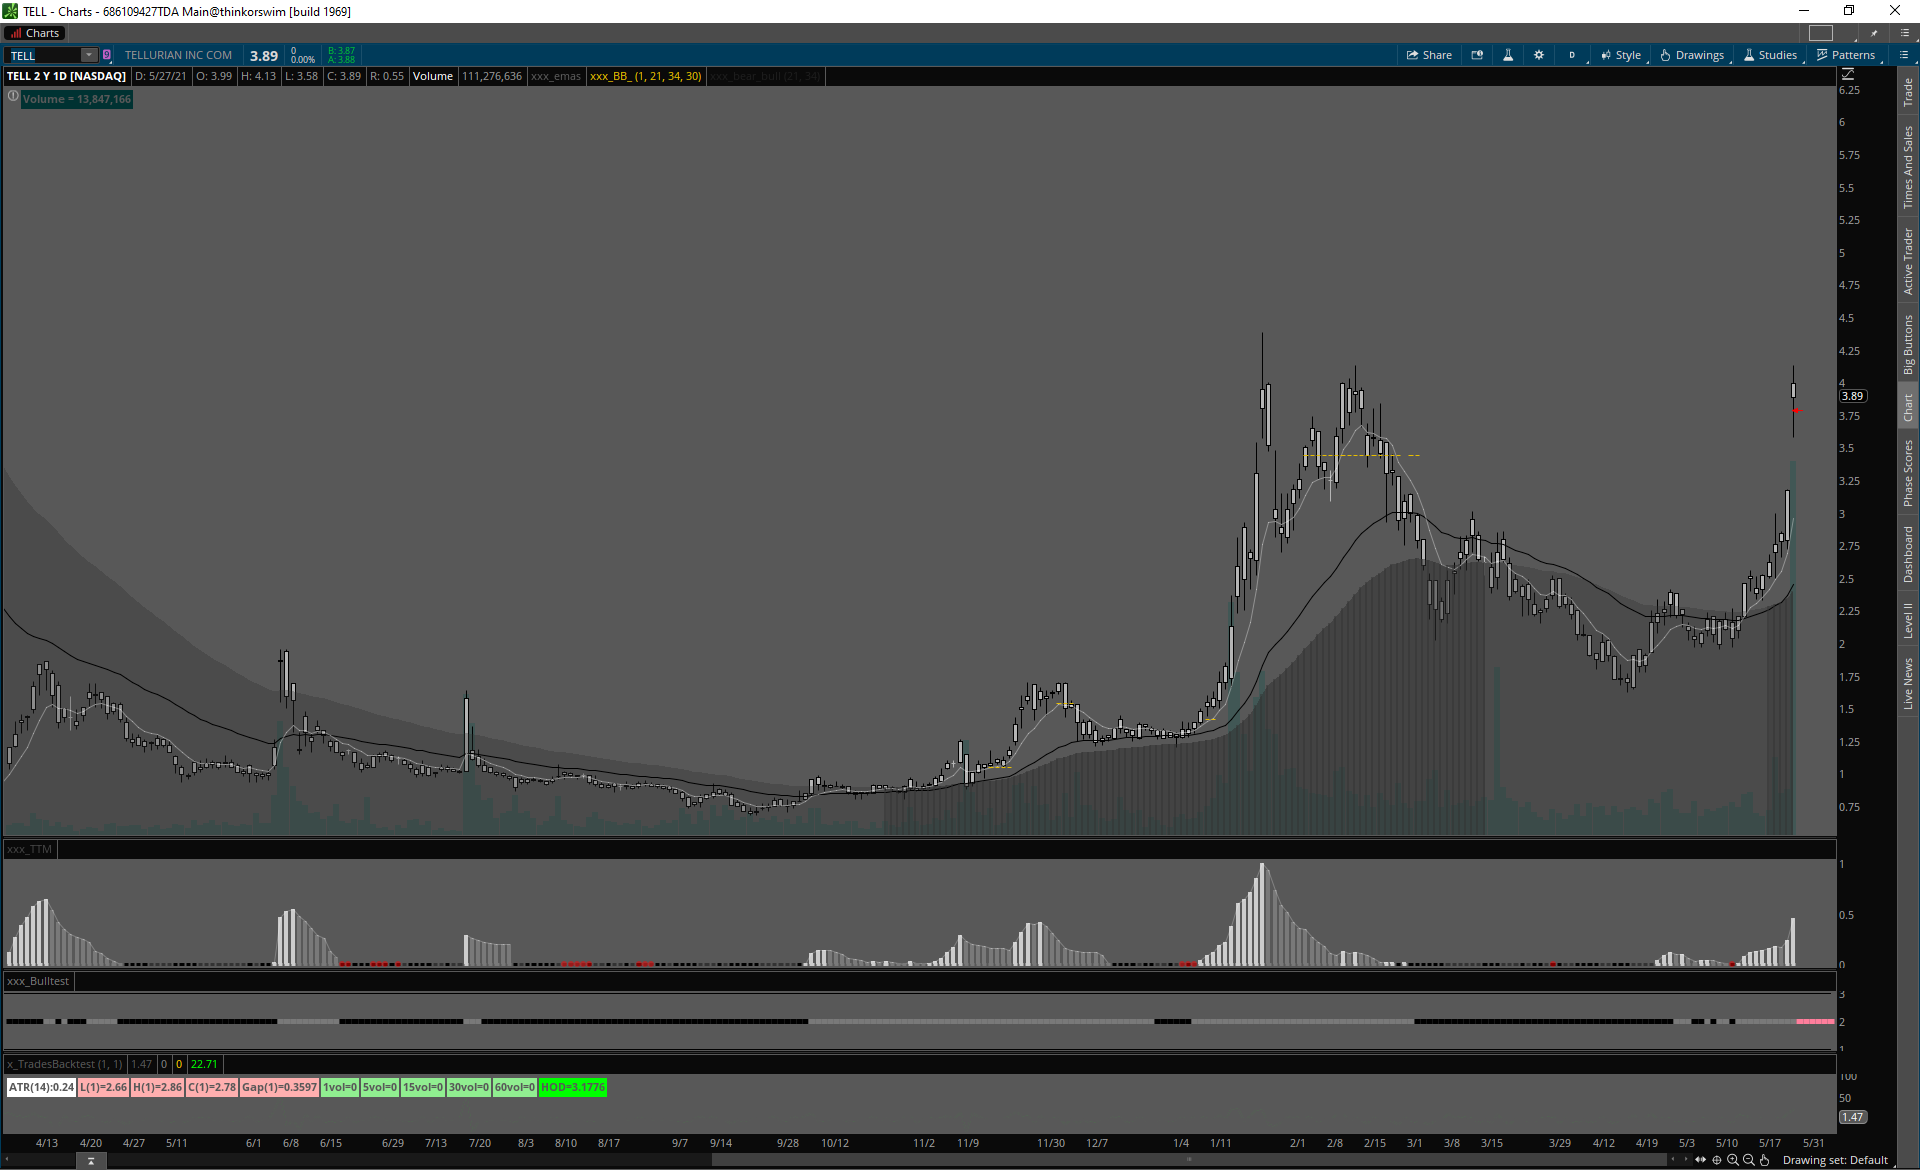Click the expand chart width arrows icon
The height and width of the screenshot is (1170, 1920).
[1701, 1160]
